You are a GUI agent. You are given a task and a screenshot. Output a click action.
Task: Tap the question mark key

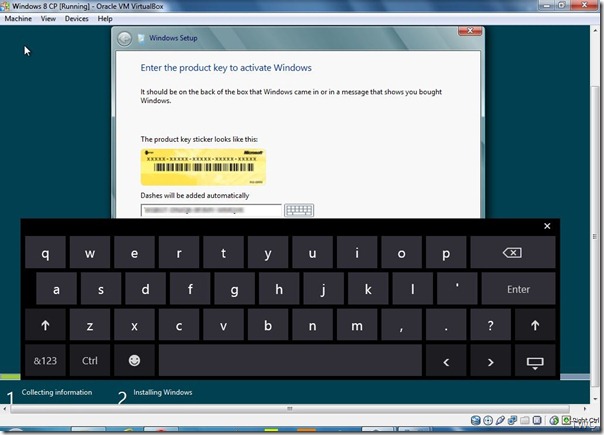[x=490, y=325]
